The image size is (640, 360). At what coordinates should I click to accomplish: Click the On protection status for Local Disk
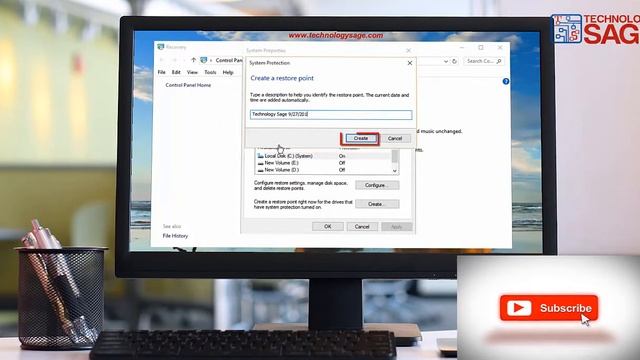(342, 156)
